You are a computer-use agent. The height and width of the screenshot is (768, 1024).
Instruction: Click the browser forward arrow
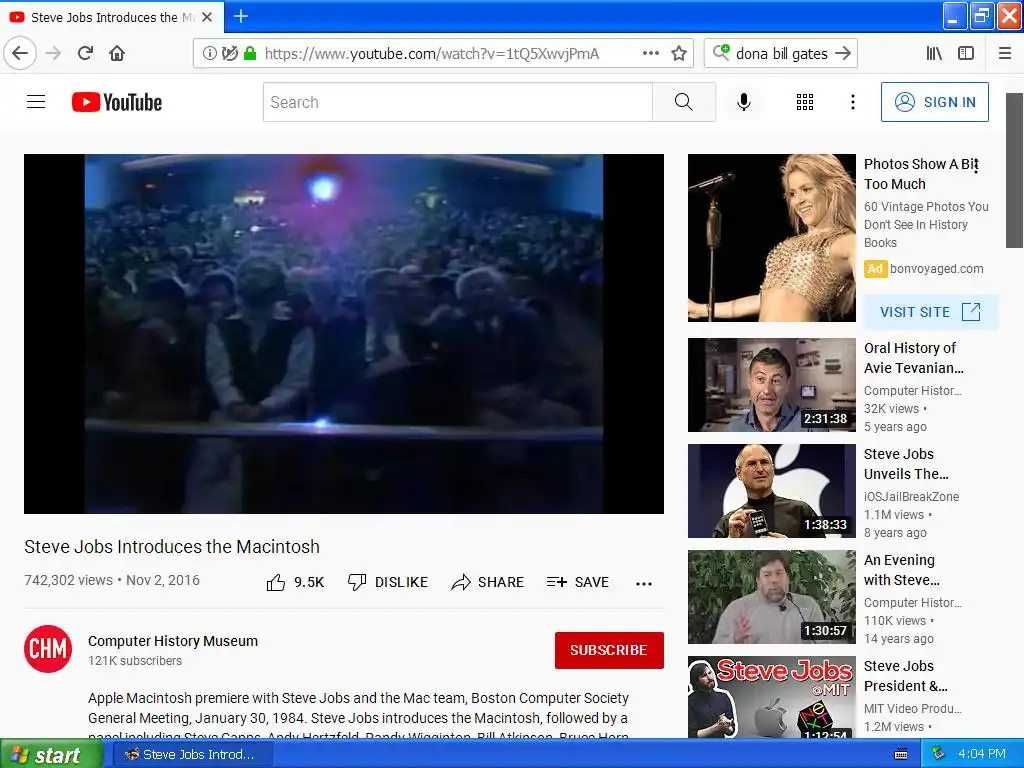(x=54, y=53)
